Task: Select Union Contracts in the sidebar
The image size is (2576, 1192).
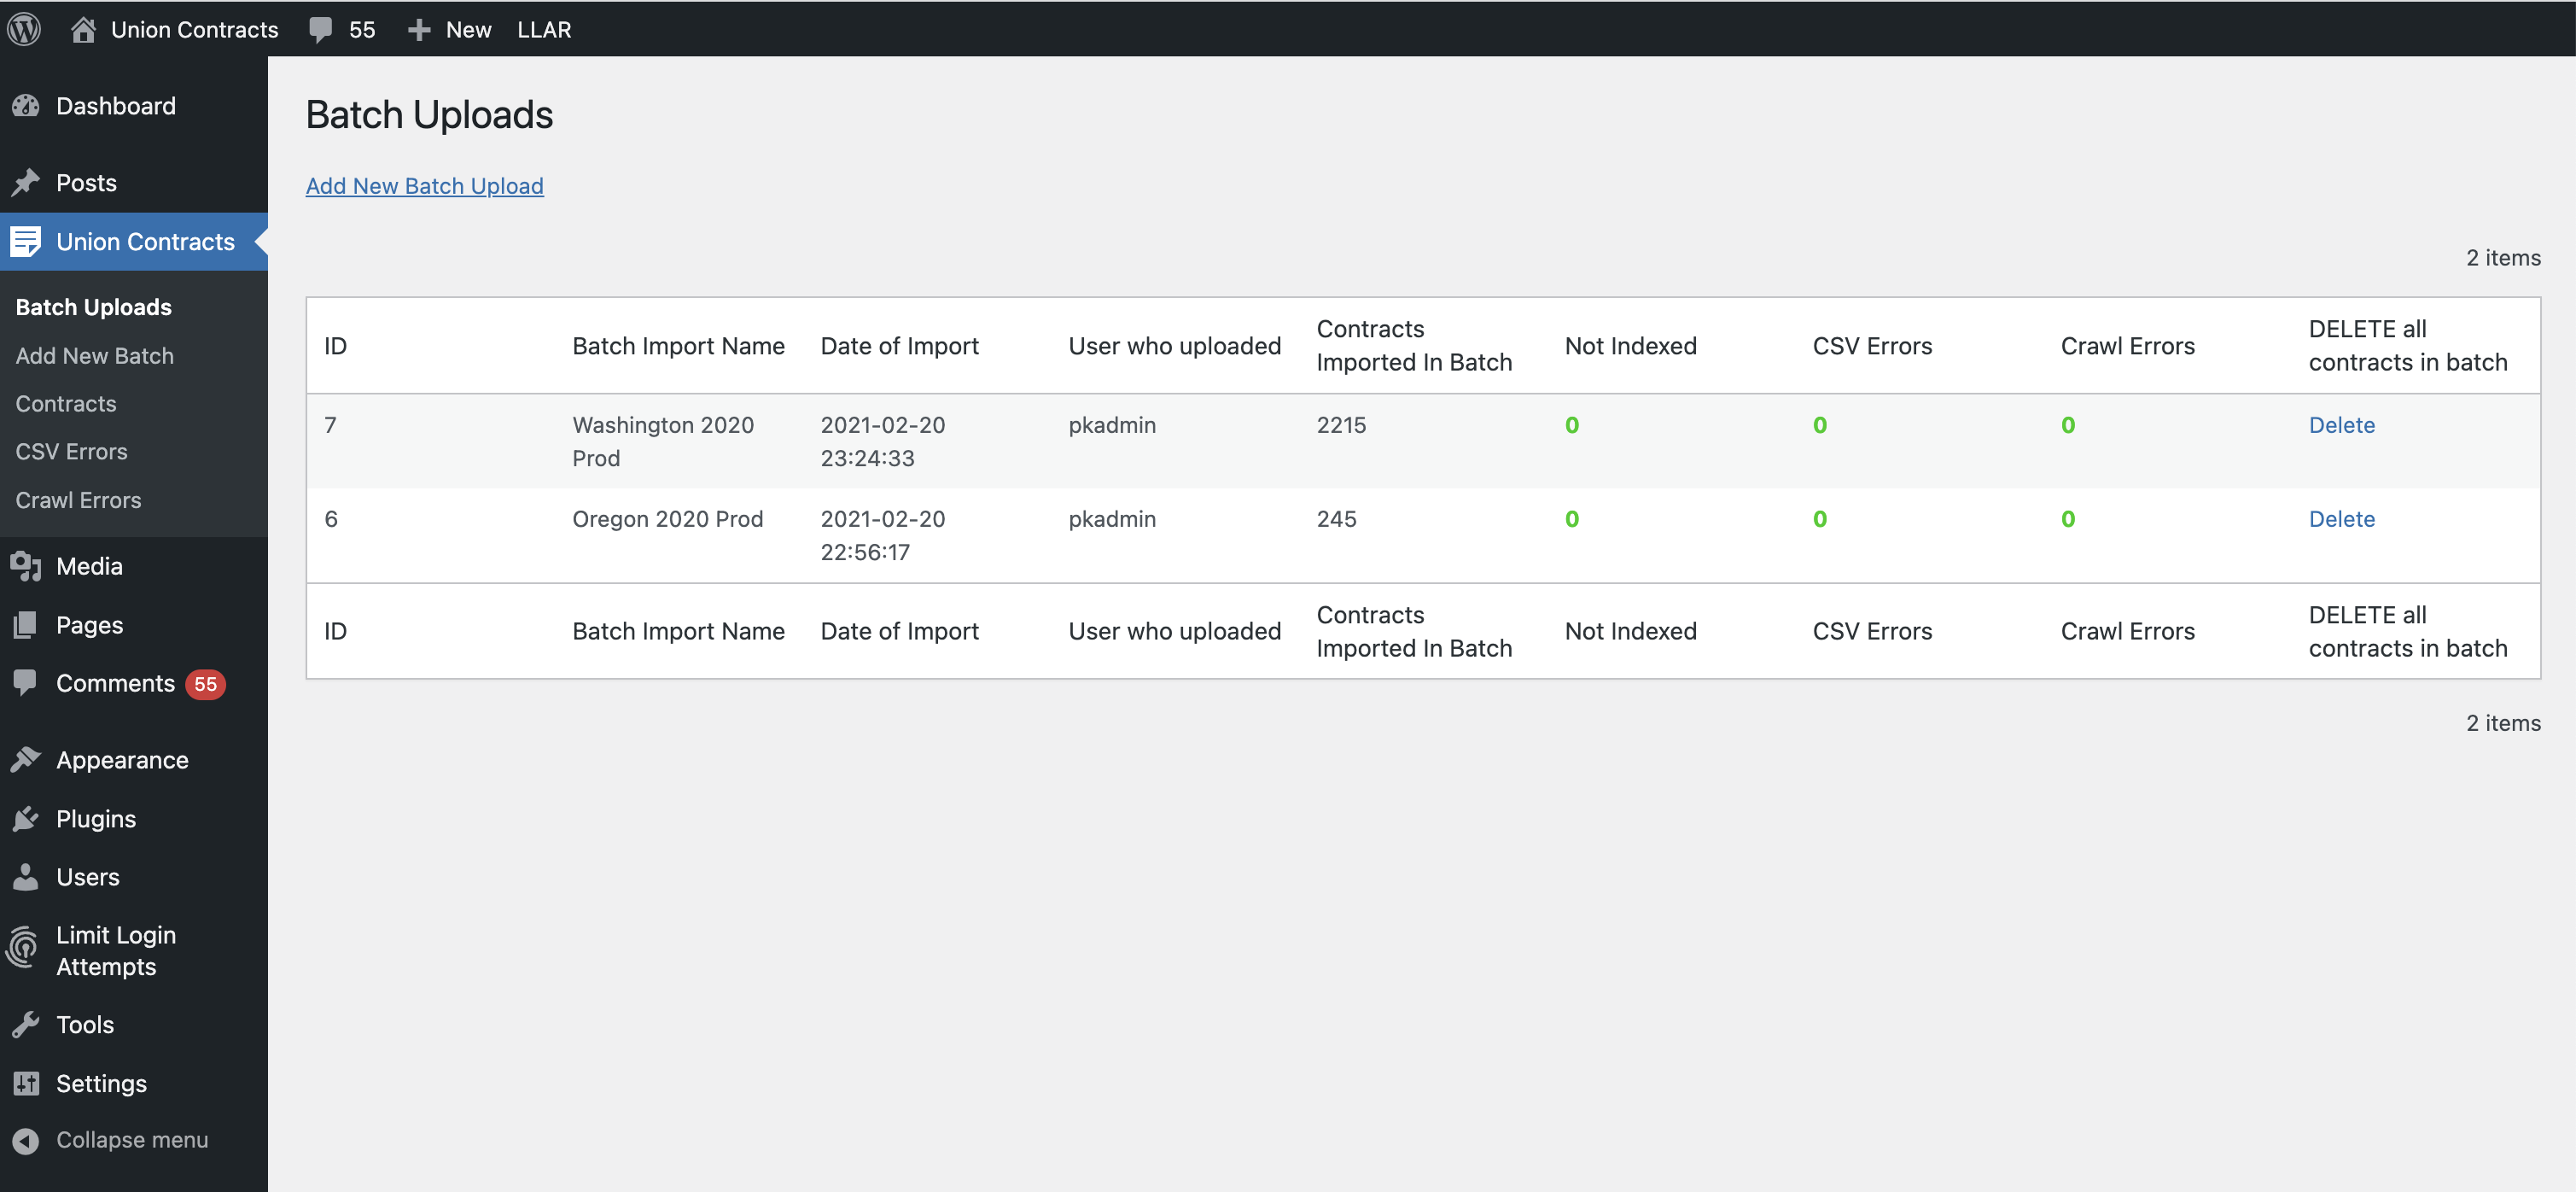Action: point(145,241)
